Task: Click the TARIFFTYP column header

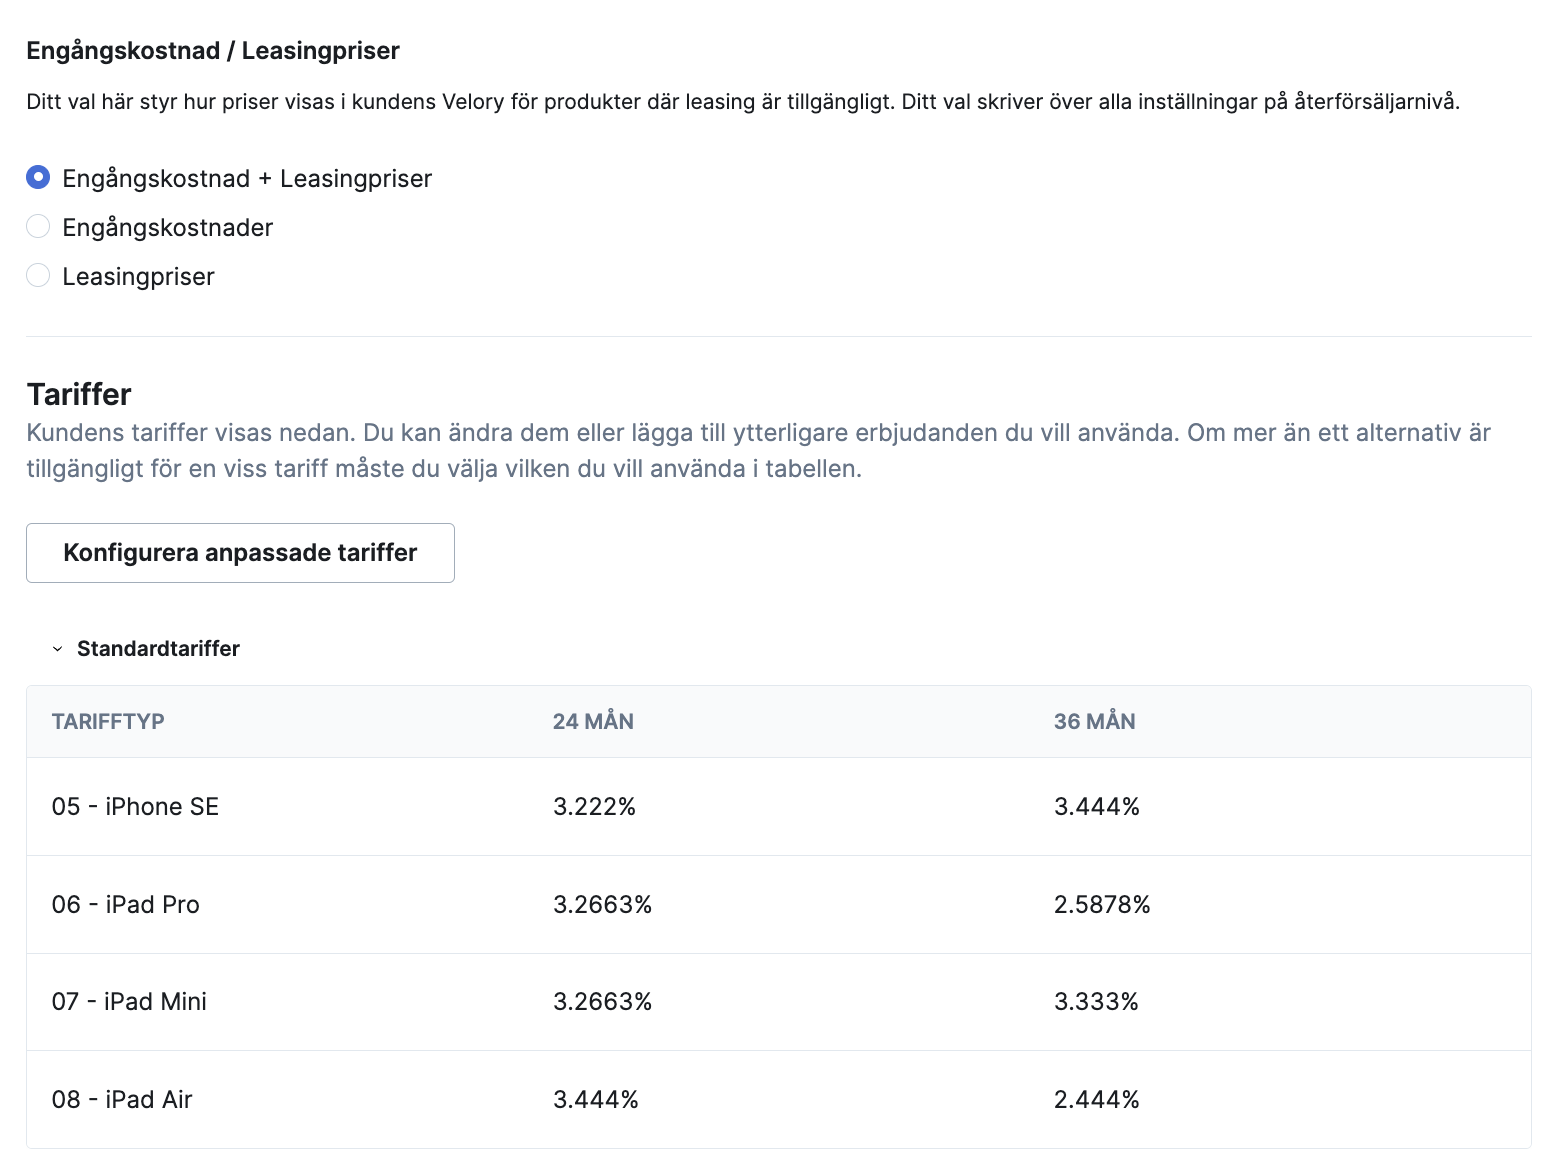Action: [x=108, y=722]
